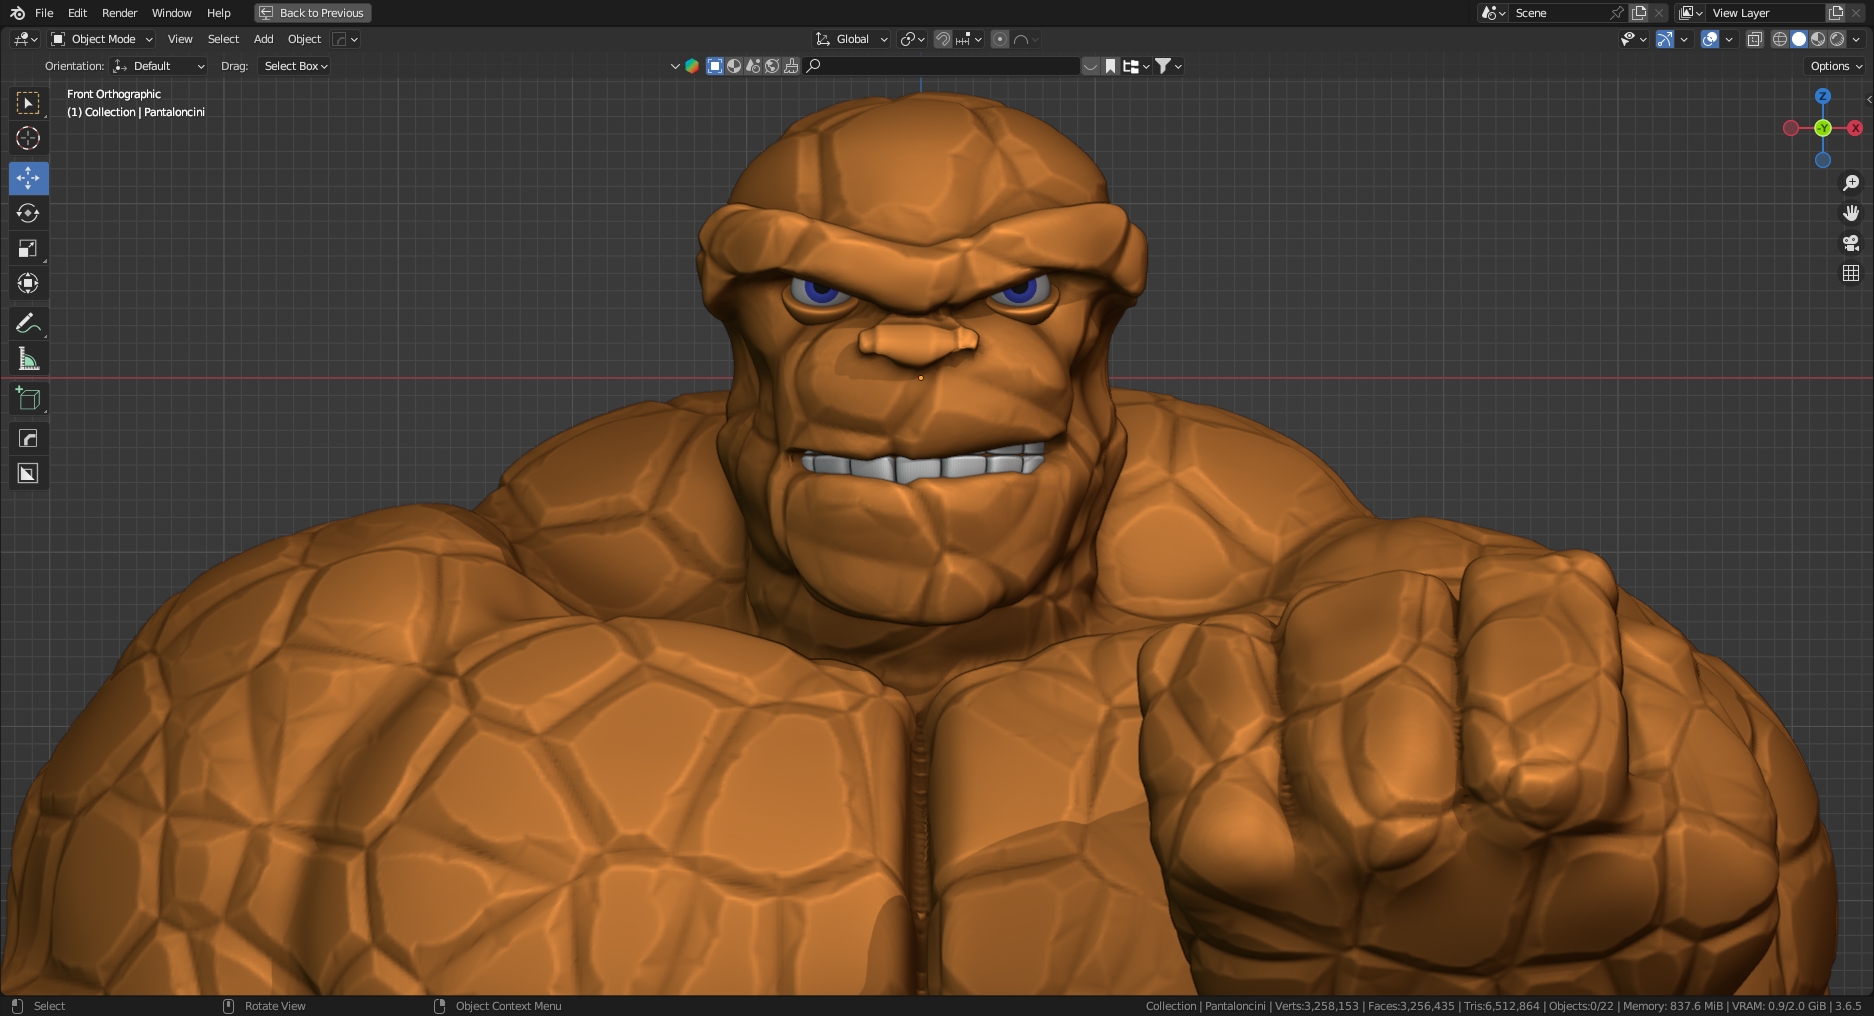The image size is (1874, 1016).
Task: Select the Select Box tool
Action: coord(28,103)
